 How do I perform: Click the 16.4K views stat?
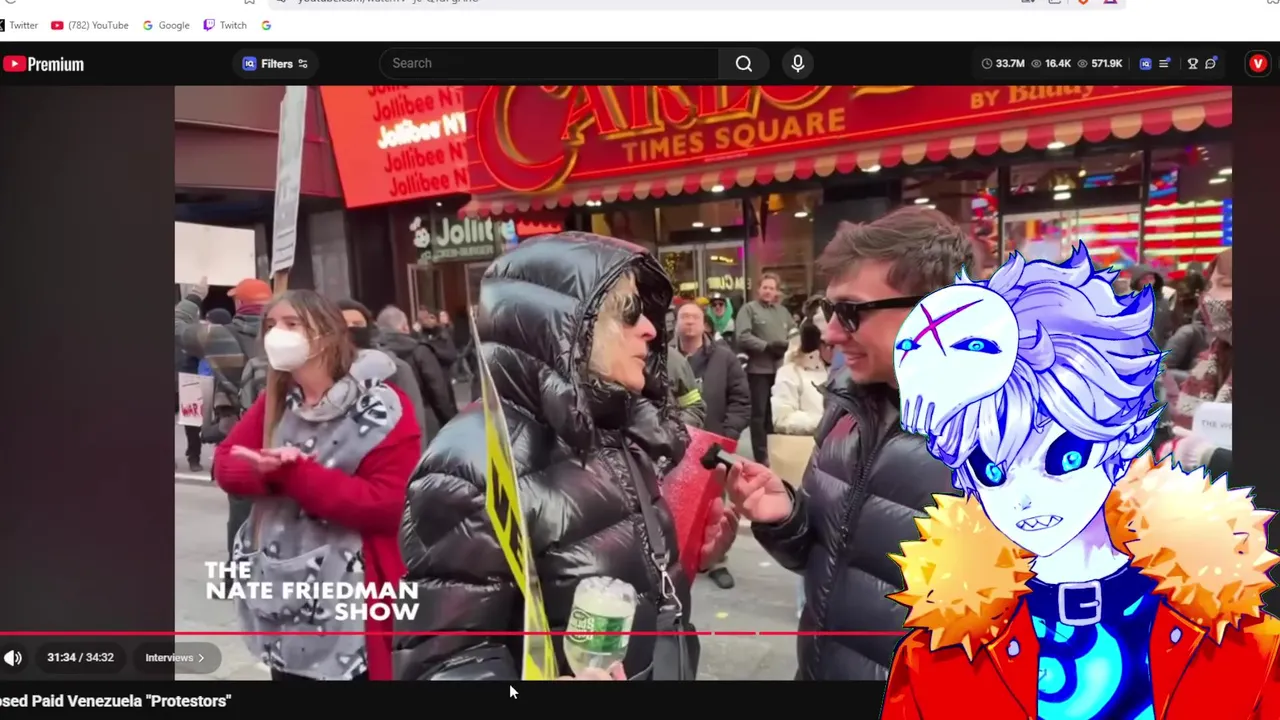1051,63
